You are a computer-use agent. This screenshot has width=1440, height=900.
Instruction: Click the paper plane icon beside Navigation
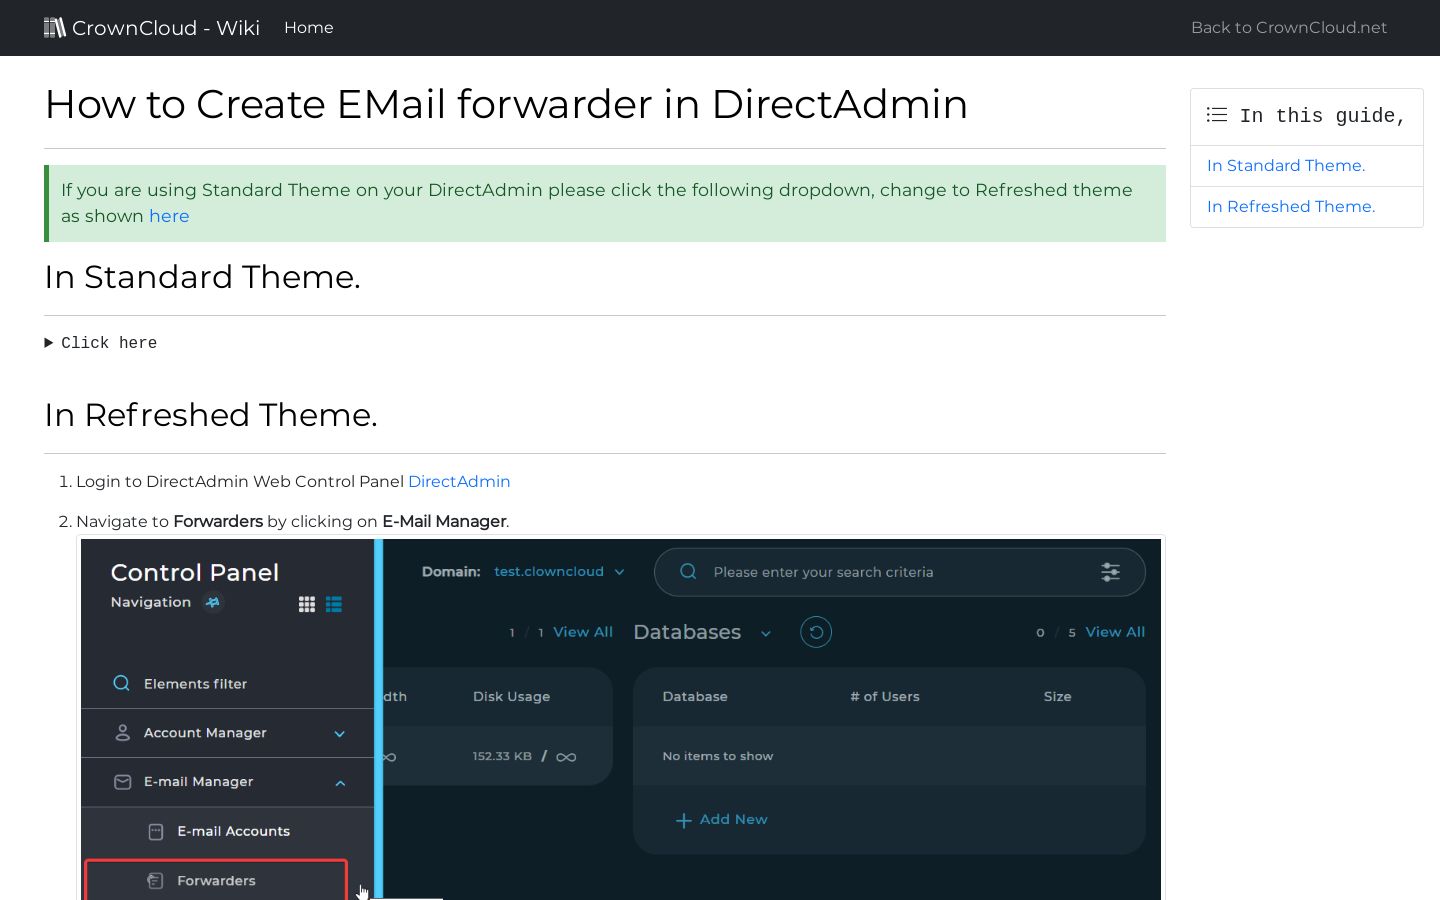coord(213,602)
